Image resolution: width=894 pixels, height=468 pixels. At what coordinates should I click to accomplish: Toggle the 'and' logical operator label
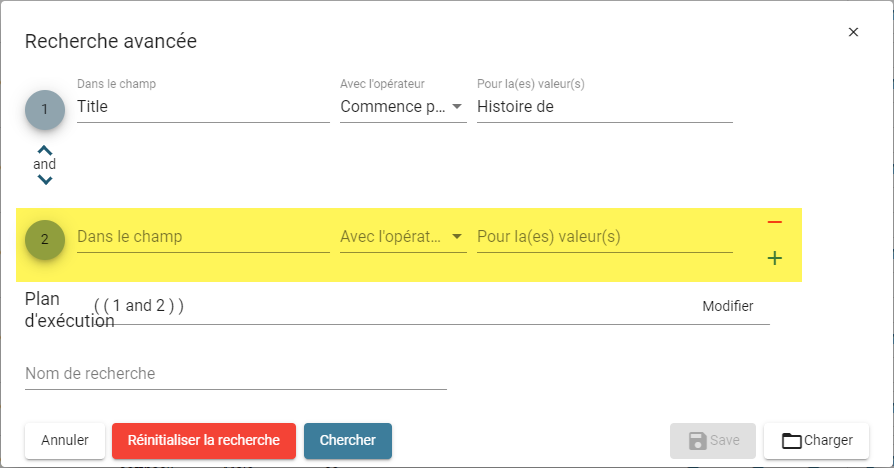(x=44, y=165)
